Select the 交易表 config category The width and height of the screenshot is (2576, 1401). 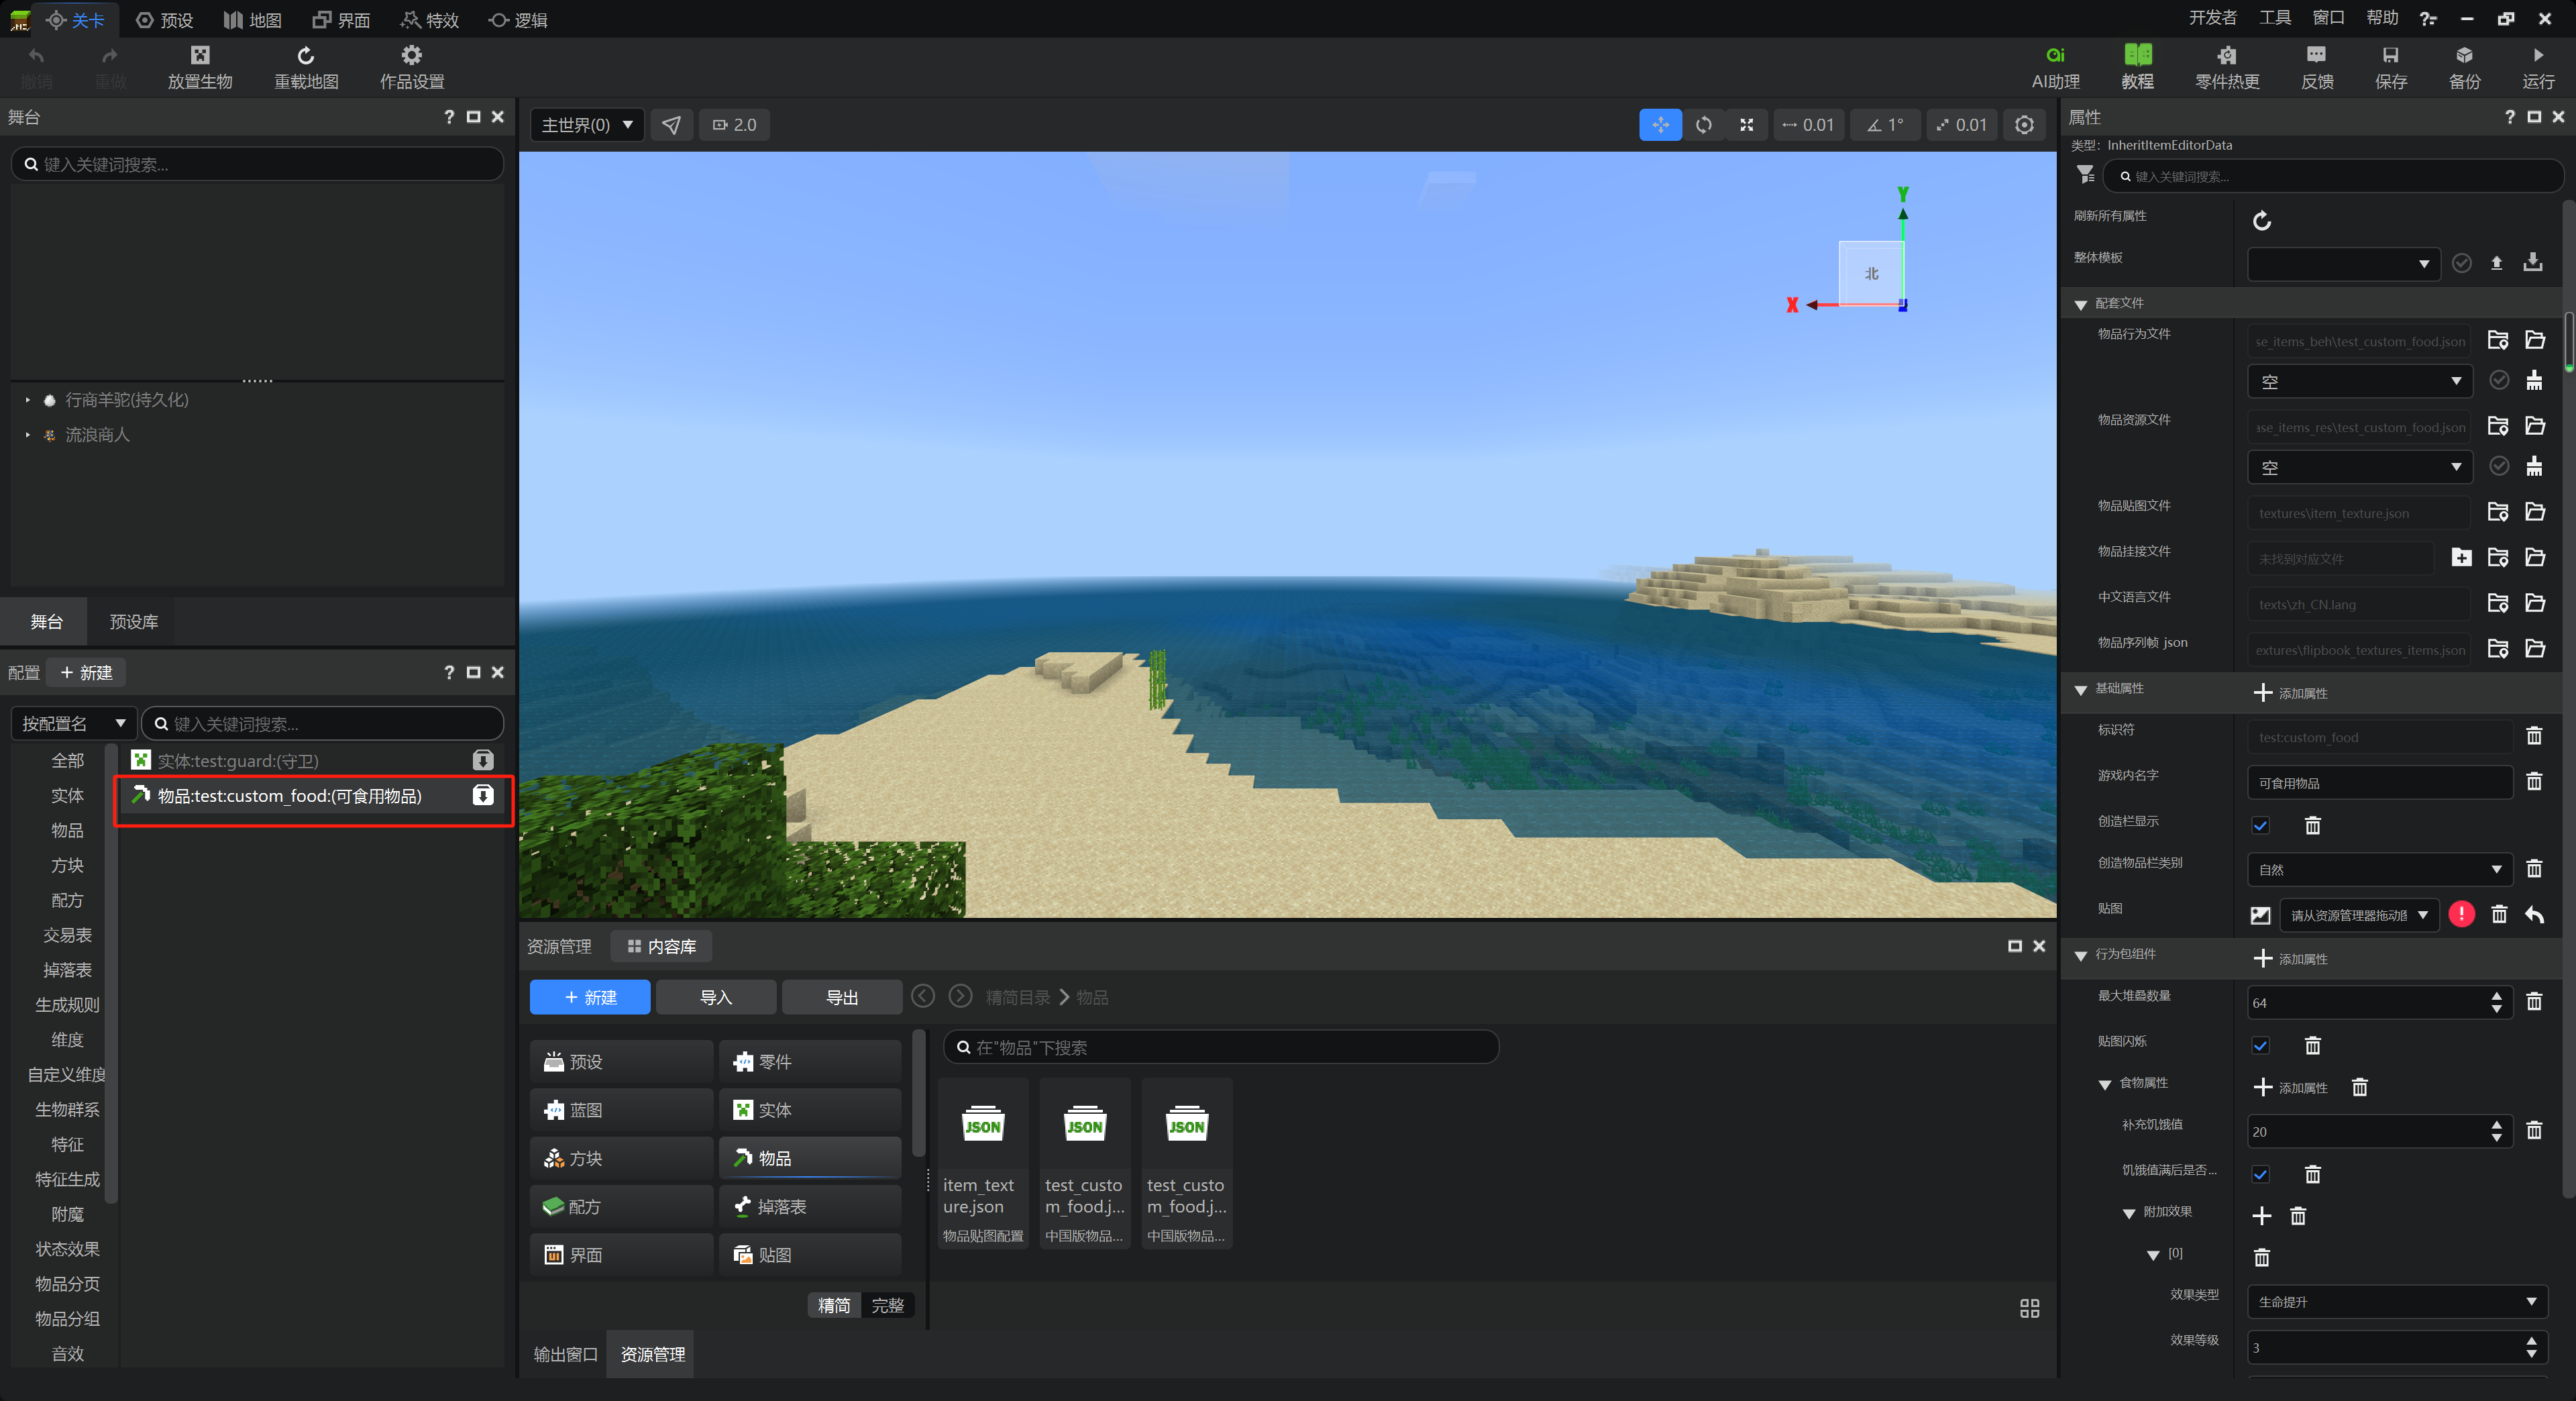pyautogui.click(x=67, y=936)
